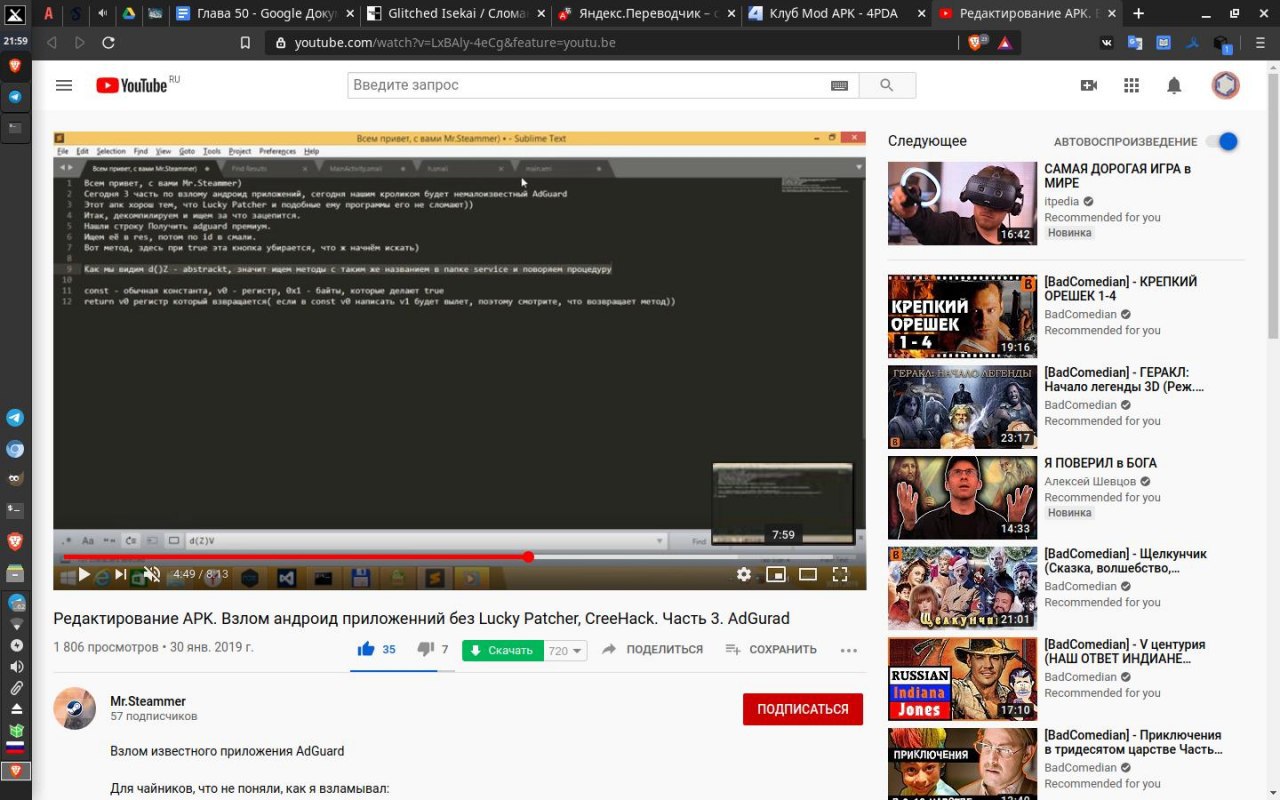Click СОХРАНИТЬ save to playlist
The width and height of the screenshot is (1280, 800).
(771, 649)
